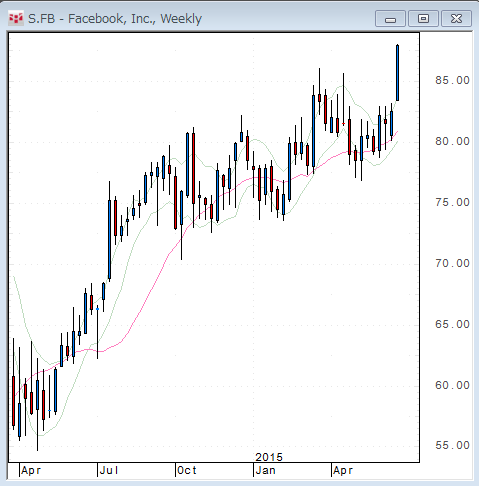The image size is (479, 486).
Task: Click the 65.00 price axis label
Action: (x=452, y=324)
